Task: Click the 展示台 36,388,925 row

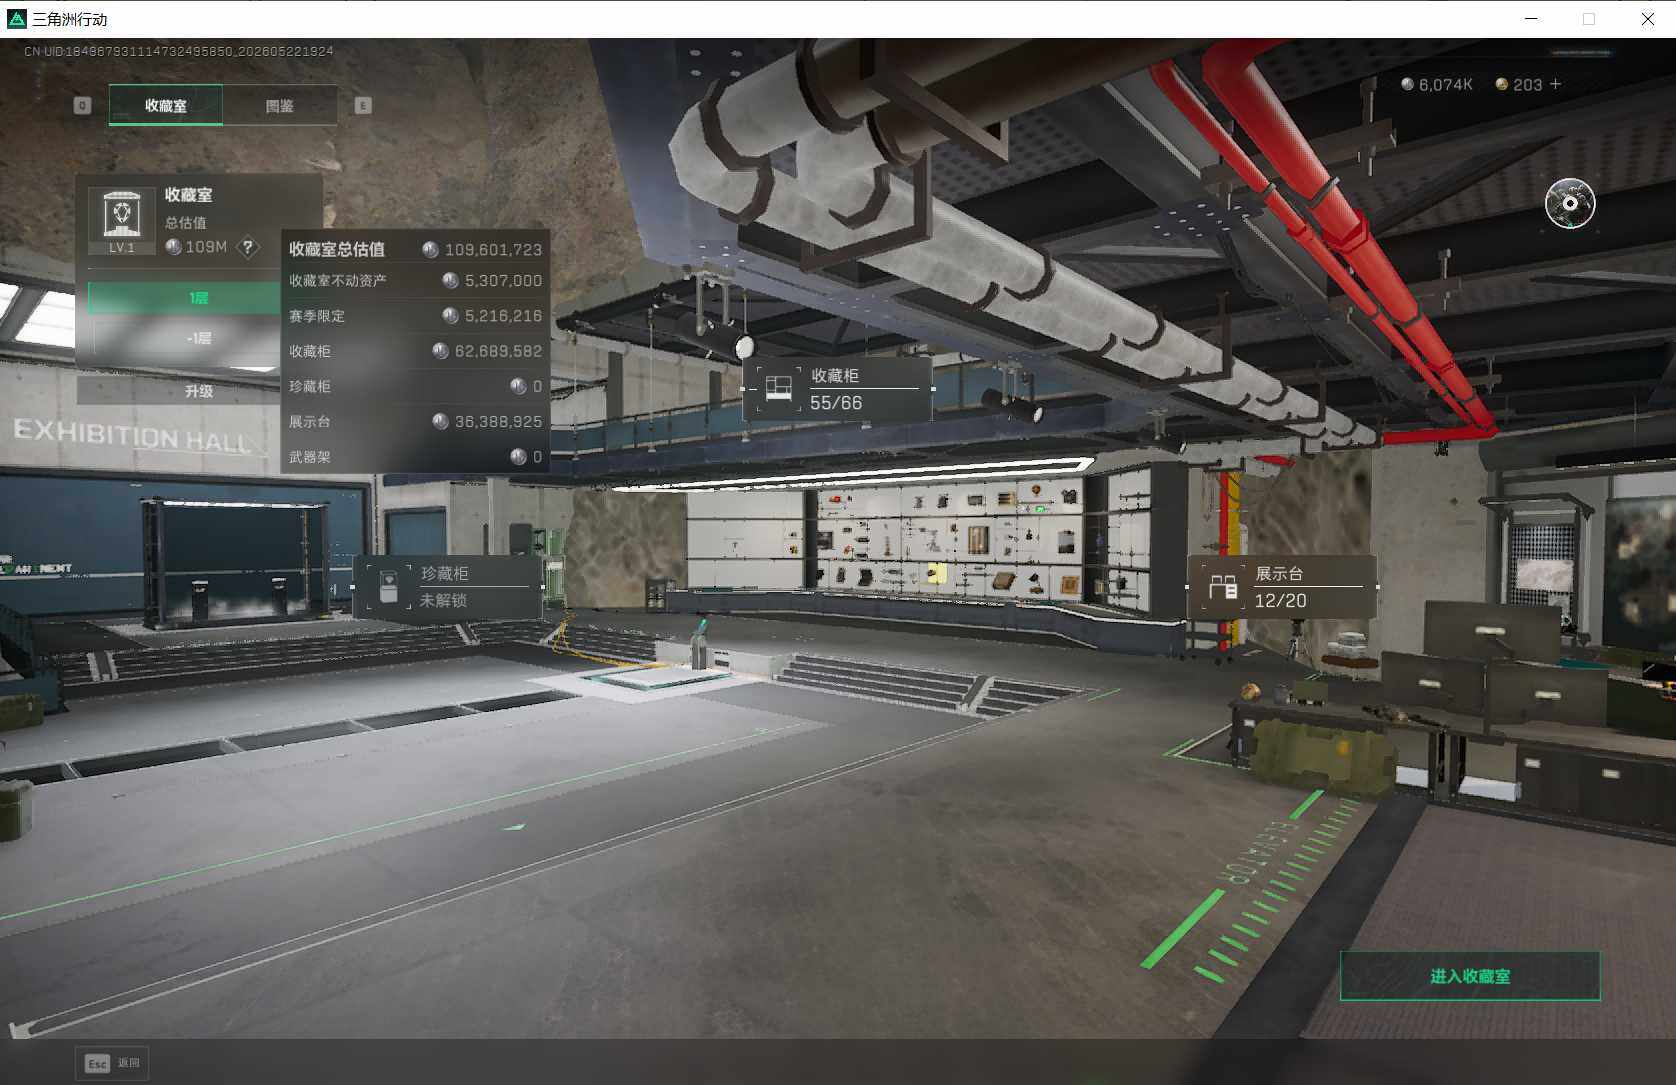Action: [x=415, y=422]
